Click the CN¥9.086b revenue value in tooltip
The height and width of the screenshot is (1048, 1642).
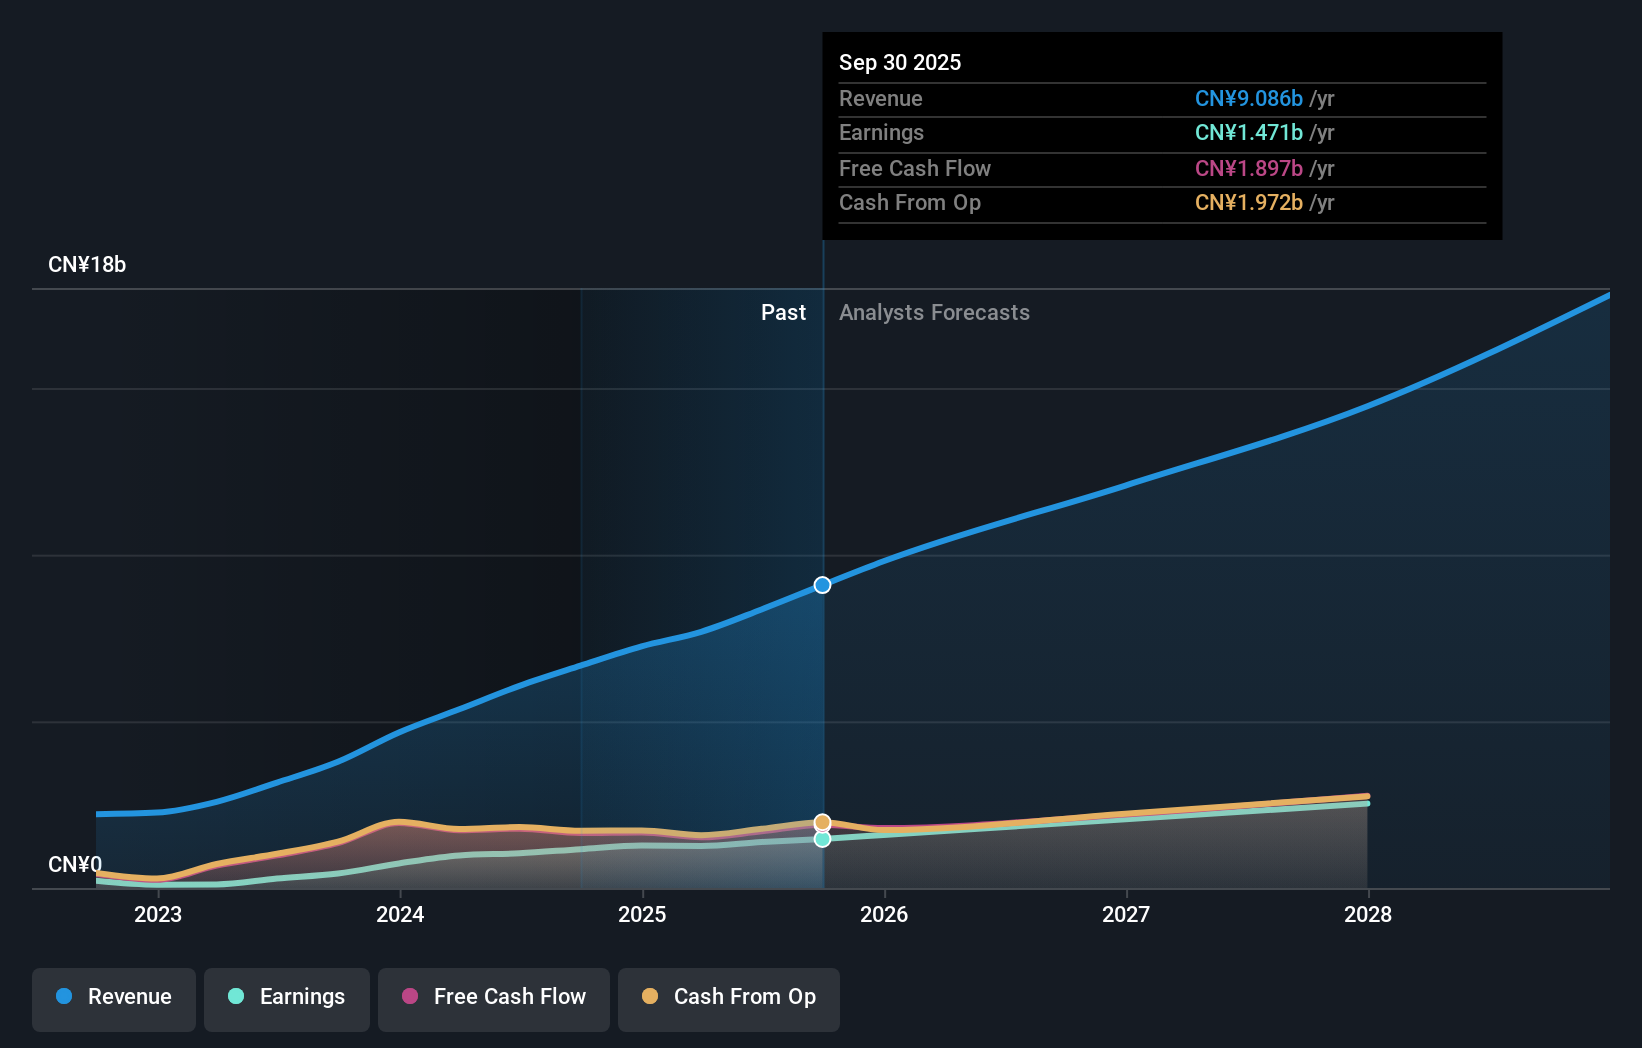click(x=1249, y=99)
